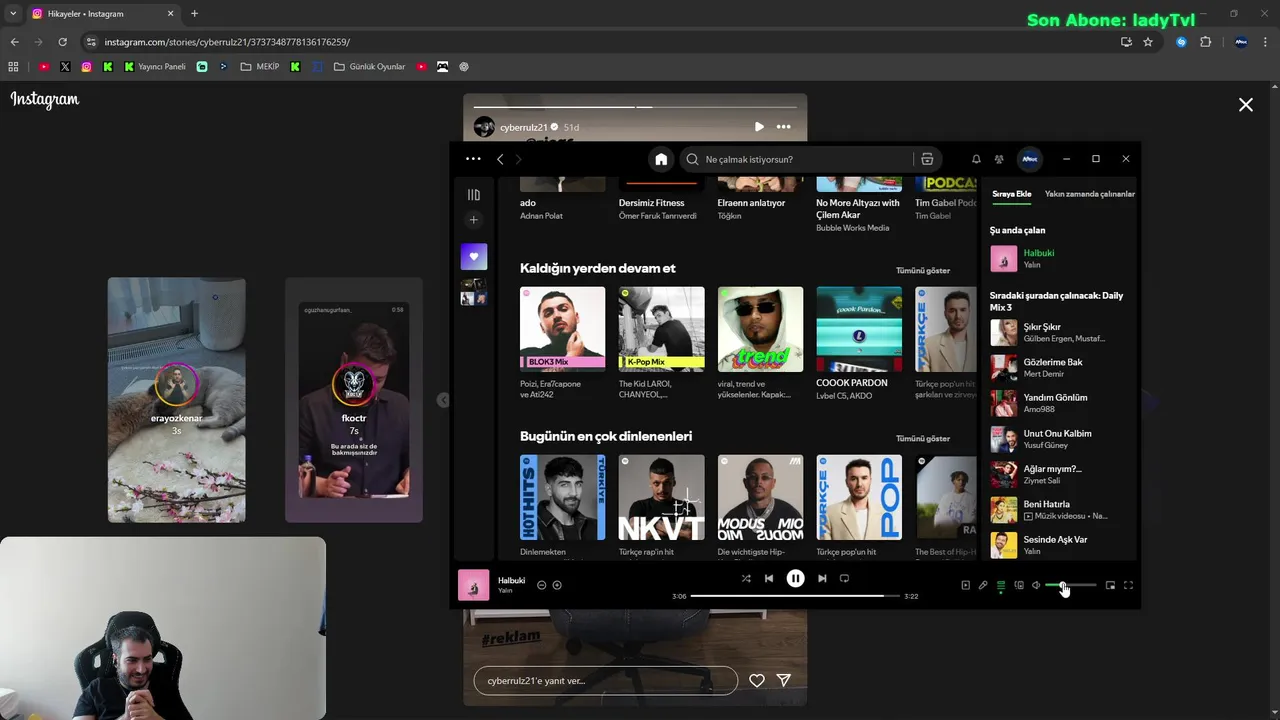Click reply field cyberrulz21'e yanıt ver
This screenshot has width=1280, height=720.
click(x=606, y=680)
